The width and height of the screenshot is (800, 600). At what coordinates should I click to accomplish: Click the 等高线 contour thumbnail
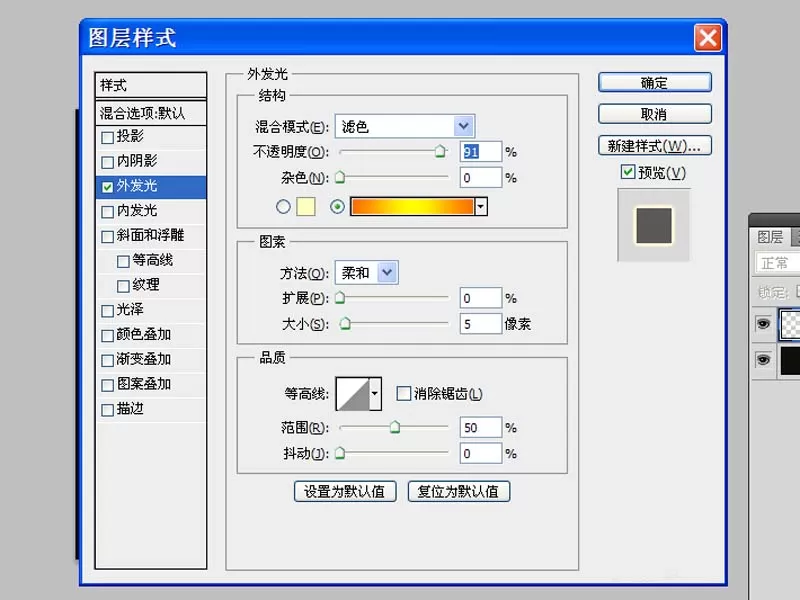[353, 393]
